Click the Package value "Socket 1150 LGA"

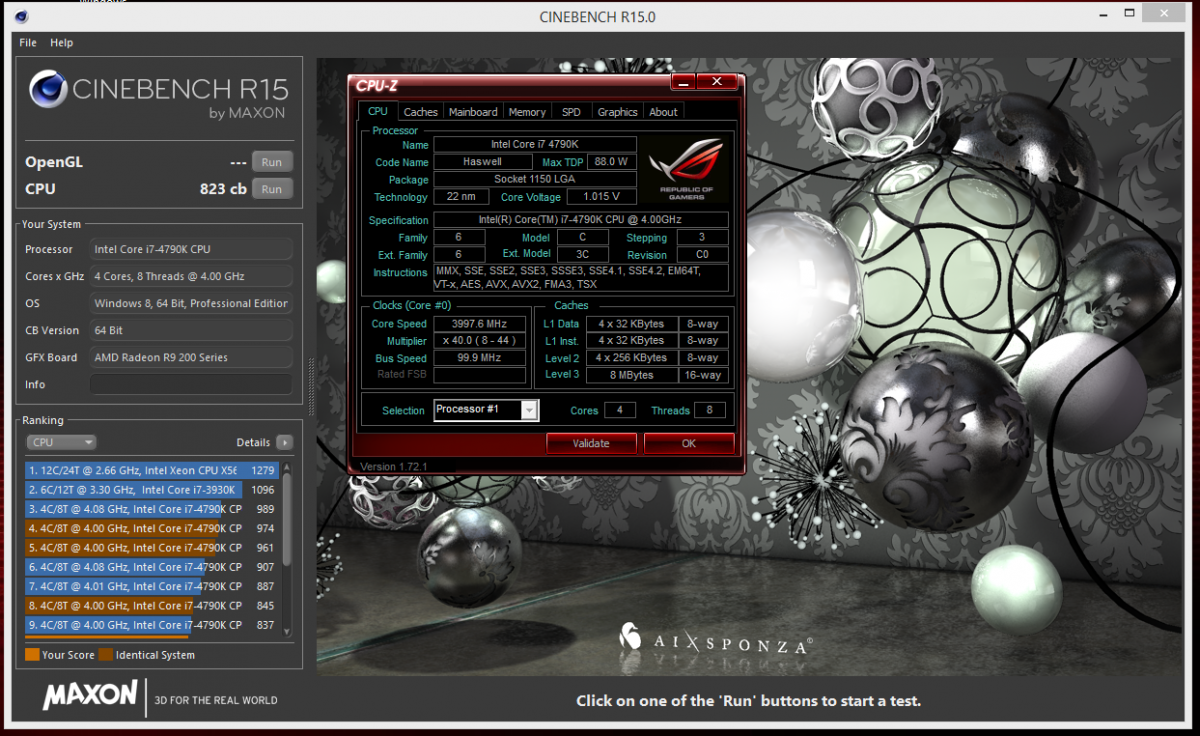pos(535,180)
